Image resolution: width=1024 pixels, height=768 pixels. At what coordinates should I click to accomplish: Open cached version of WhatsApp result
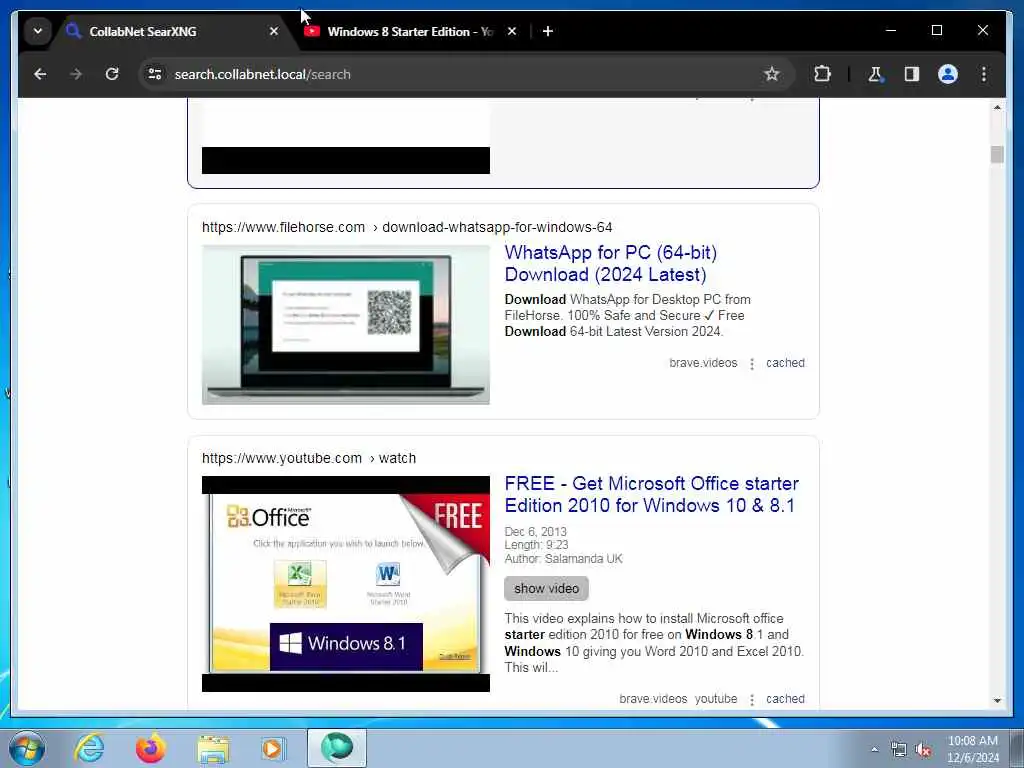coord(785,363)
